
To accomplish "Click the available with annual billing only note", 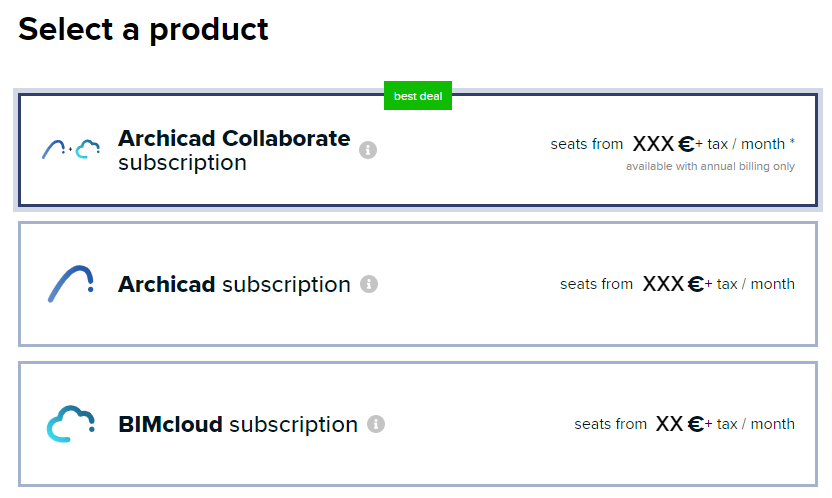I will coord(710,167).
